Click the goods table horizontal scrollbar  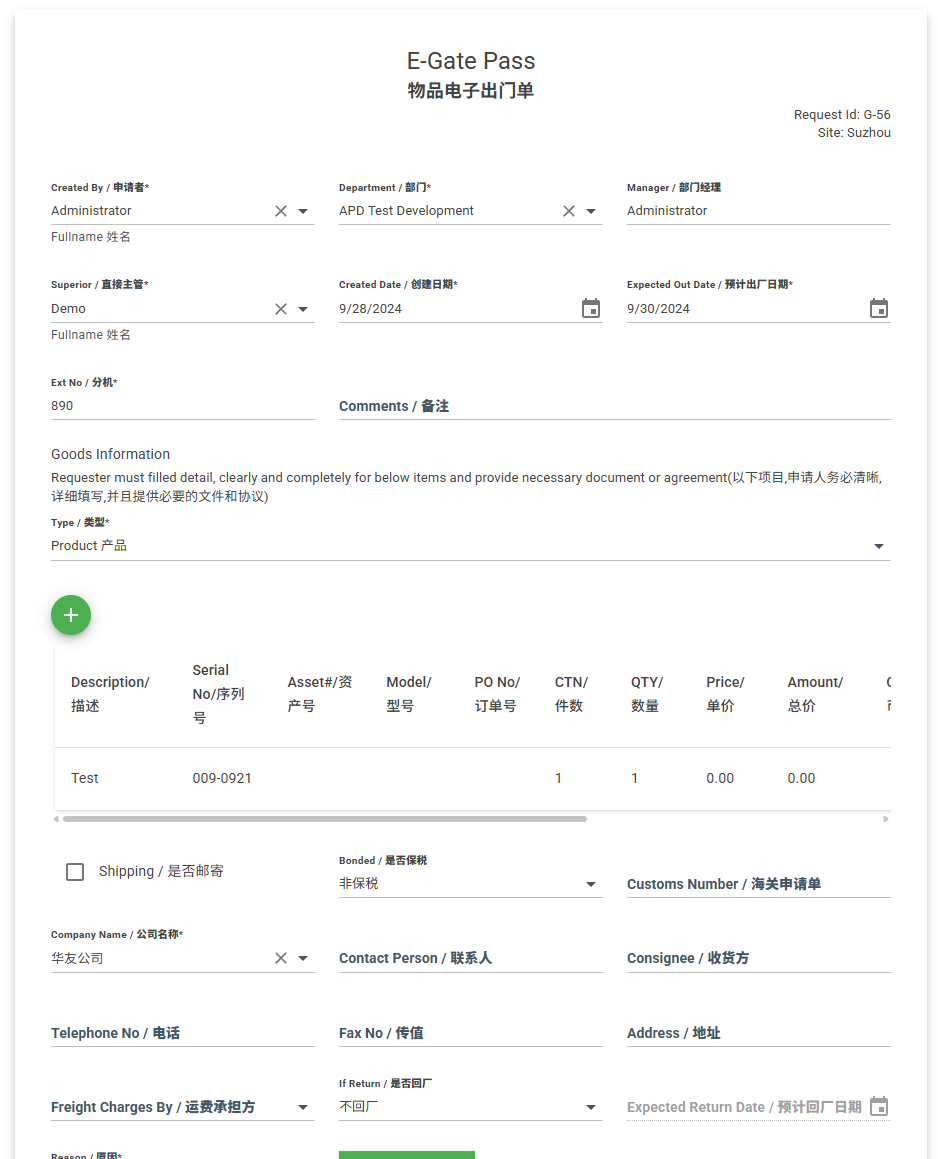coord(325,819)
